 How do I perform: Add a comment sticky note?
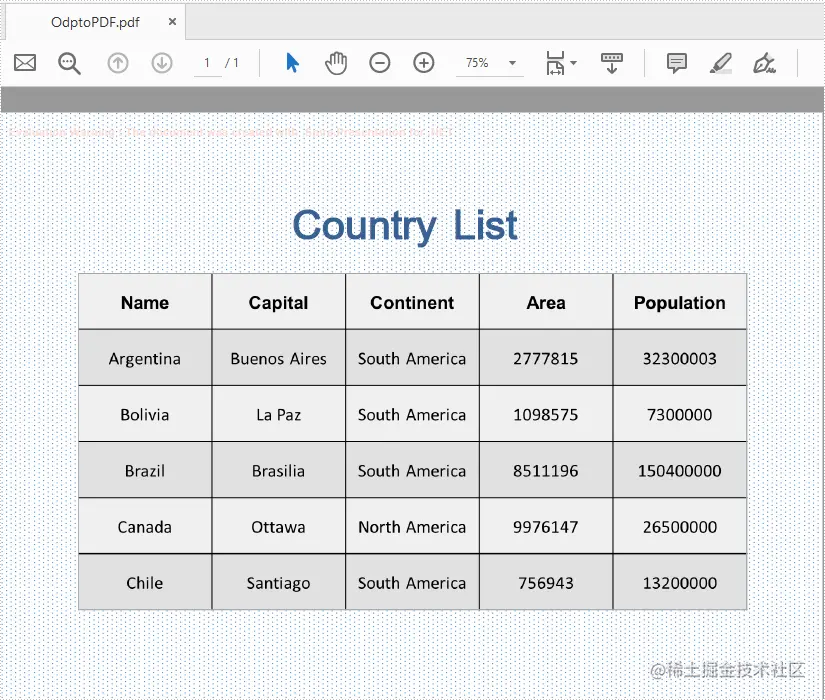[677, 63]
